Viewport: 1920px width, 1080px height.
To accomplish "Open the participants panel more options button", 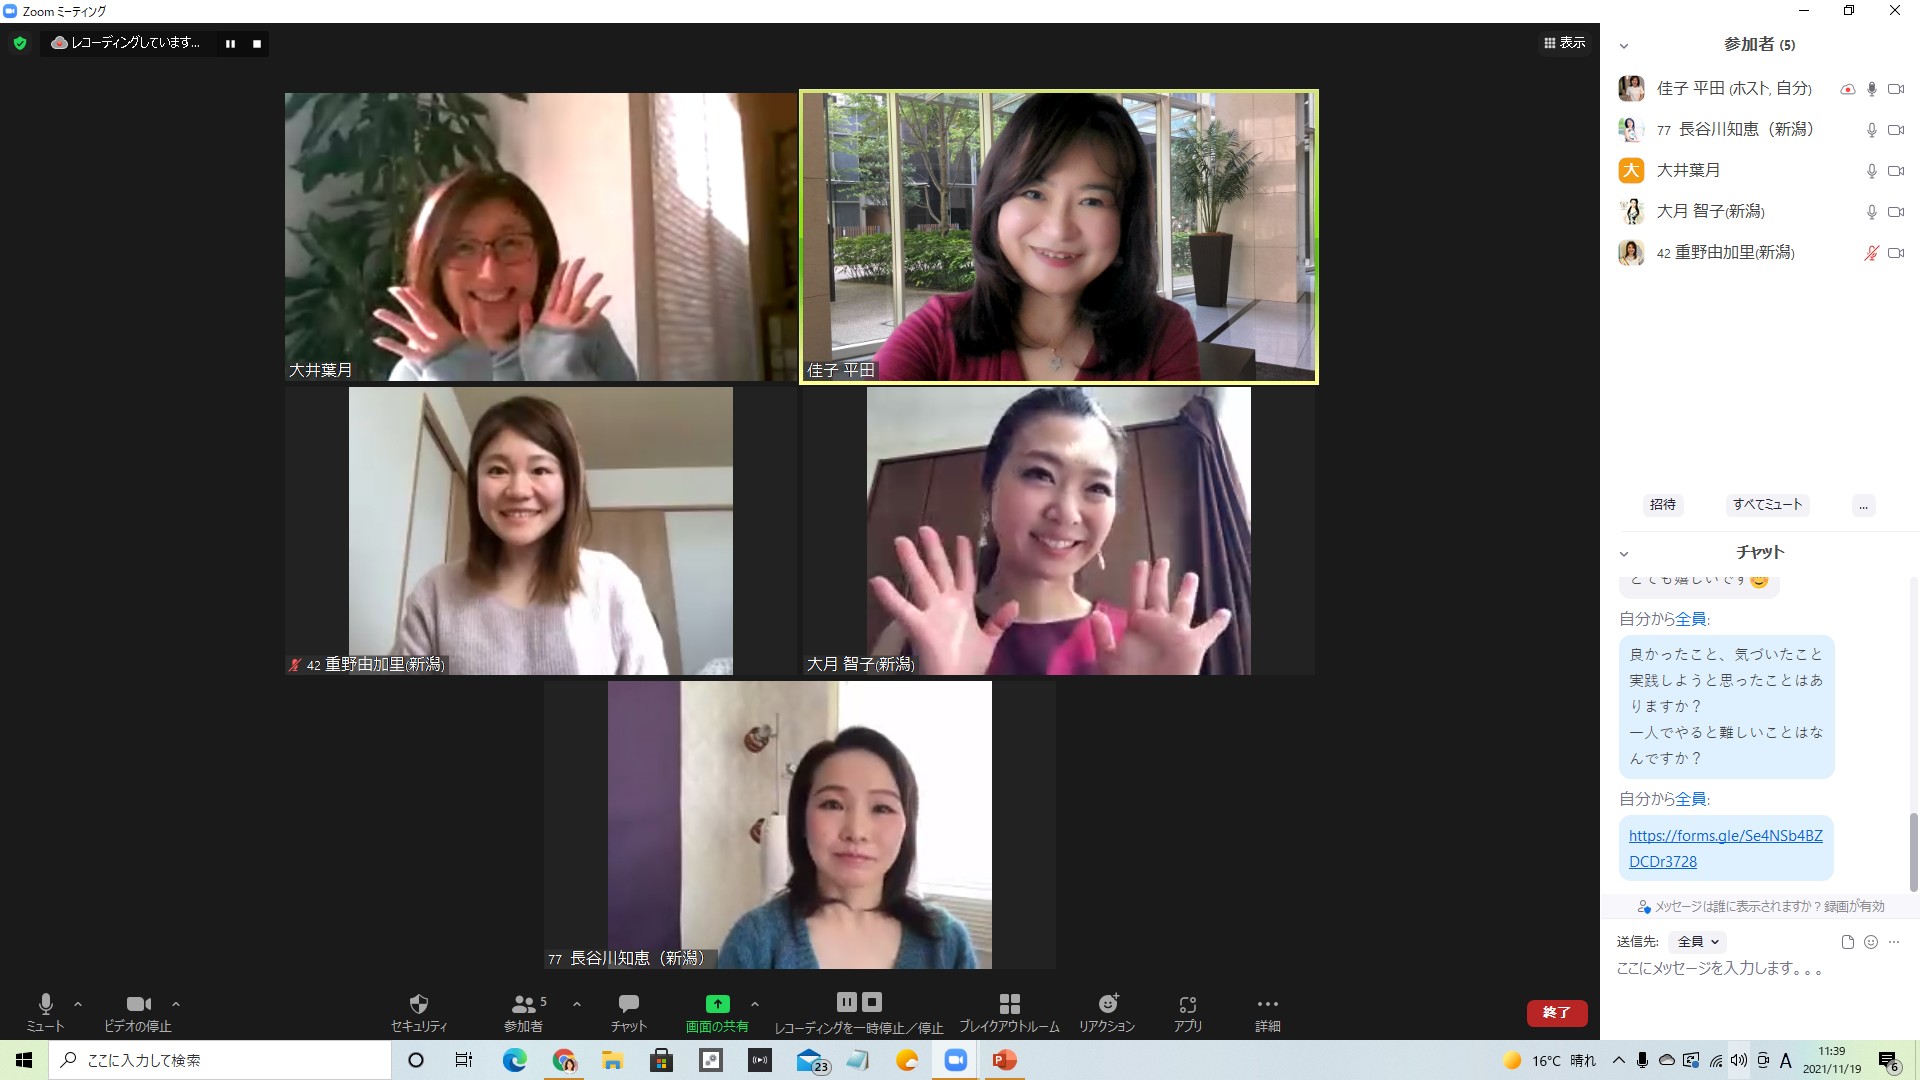I will (1863, 505).
